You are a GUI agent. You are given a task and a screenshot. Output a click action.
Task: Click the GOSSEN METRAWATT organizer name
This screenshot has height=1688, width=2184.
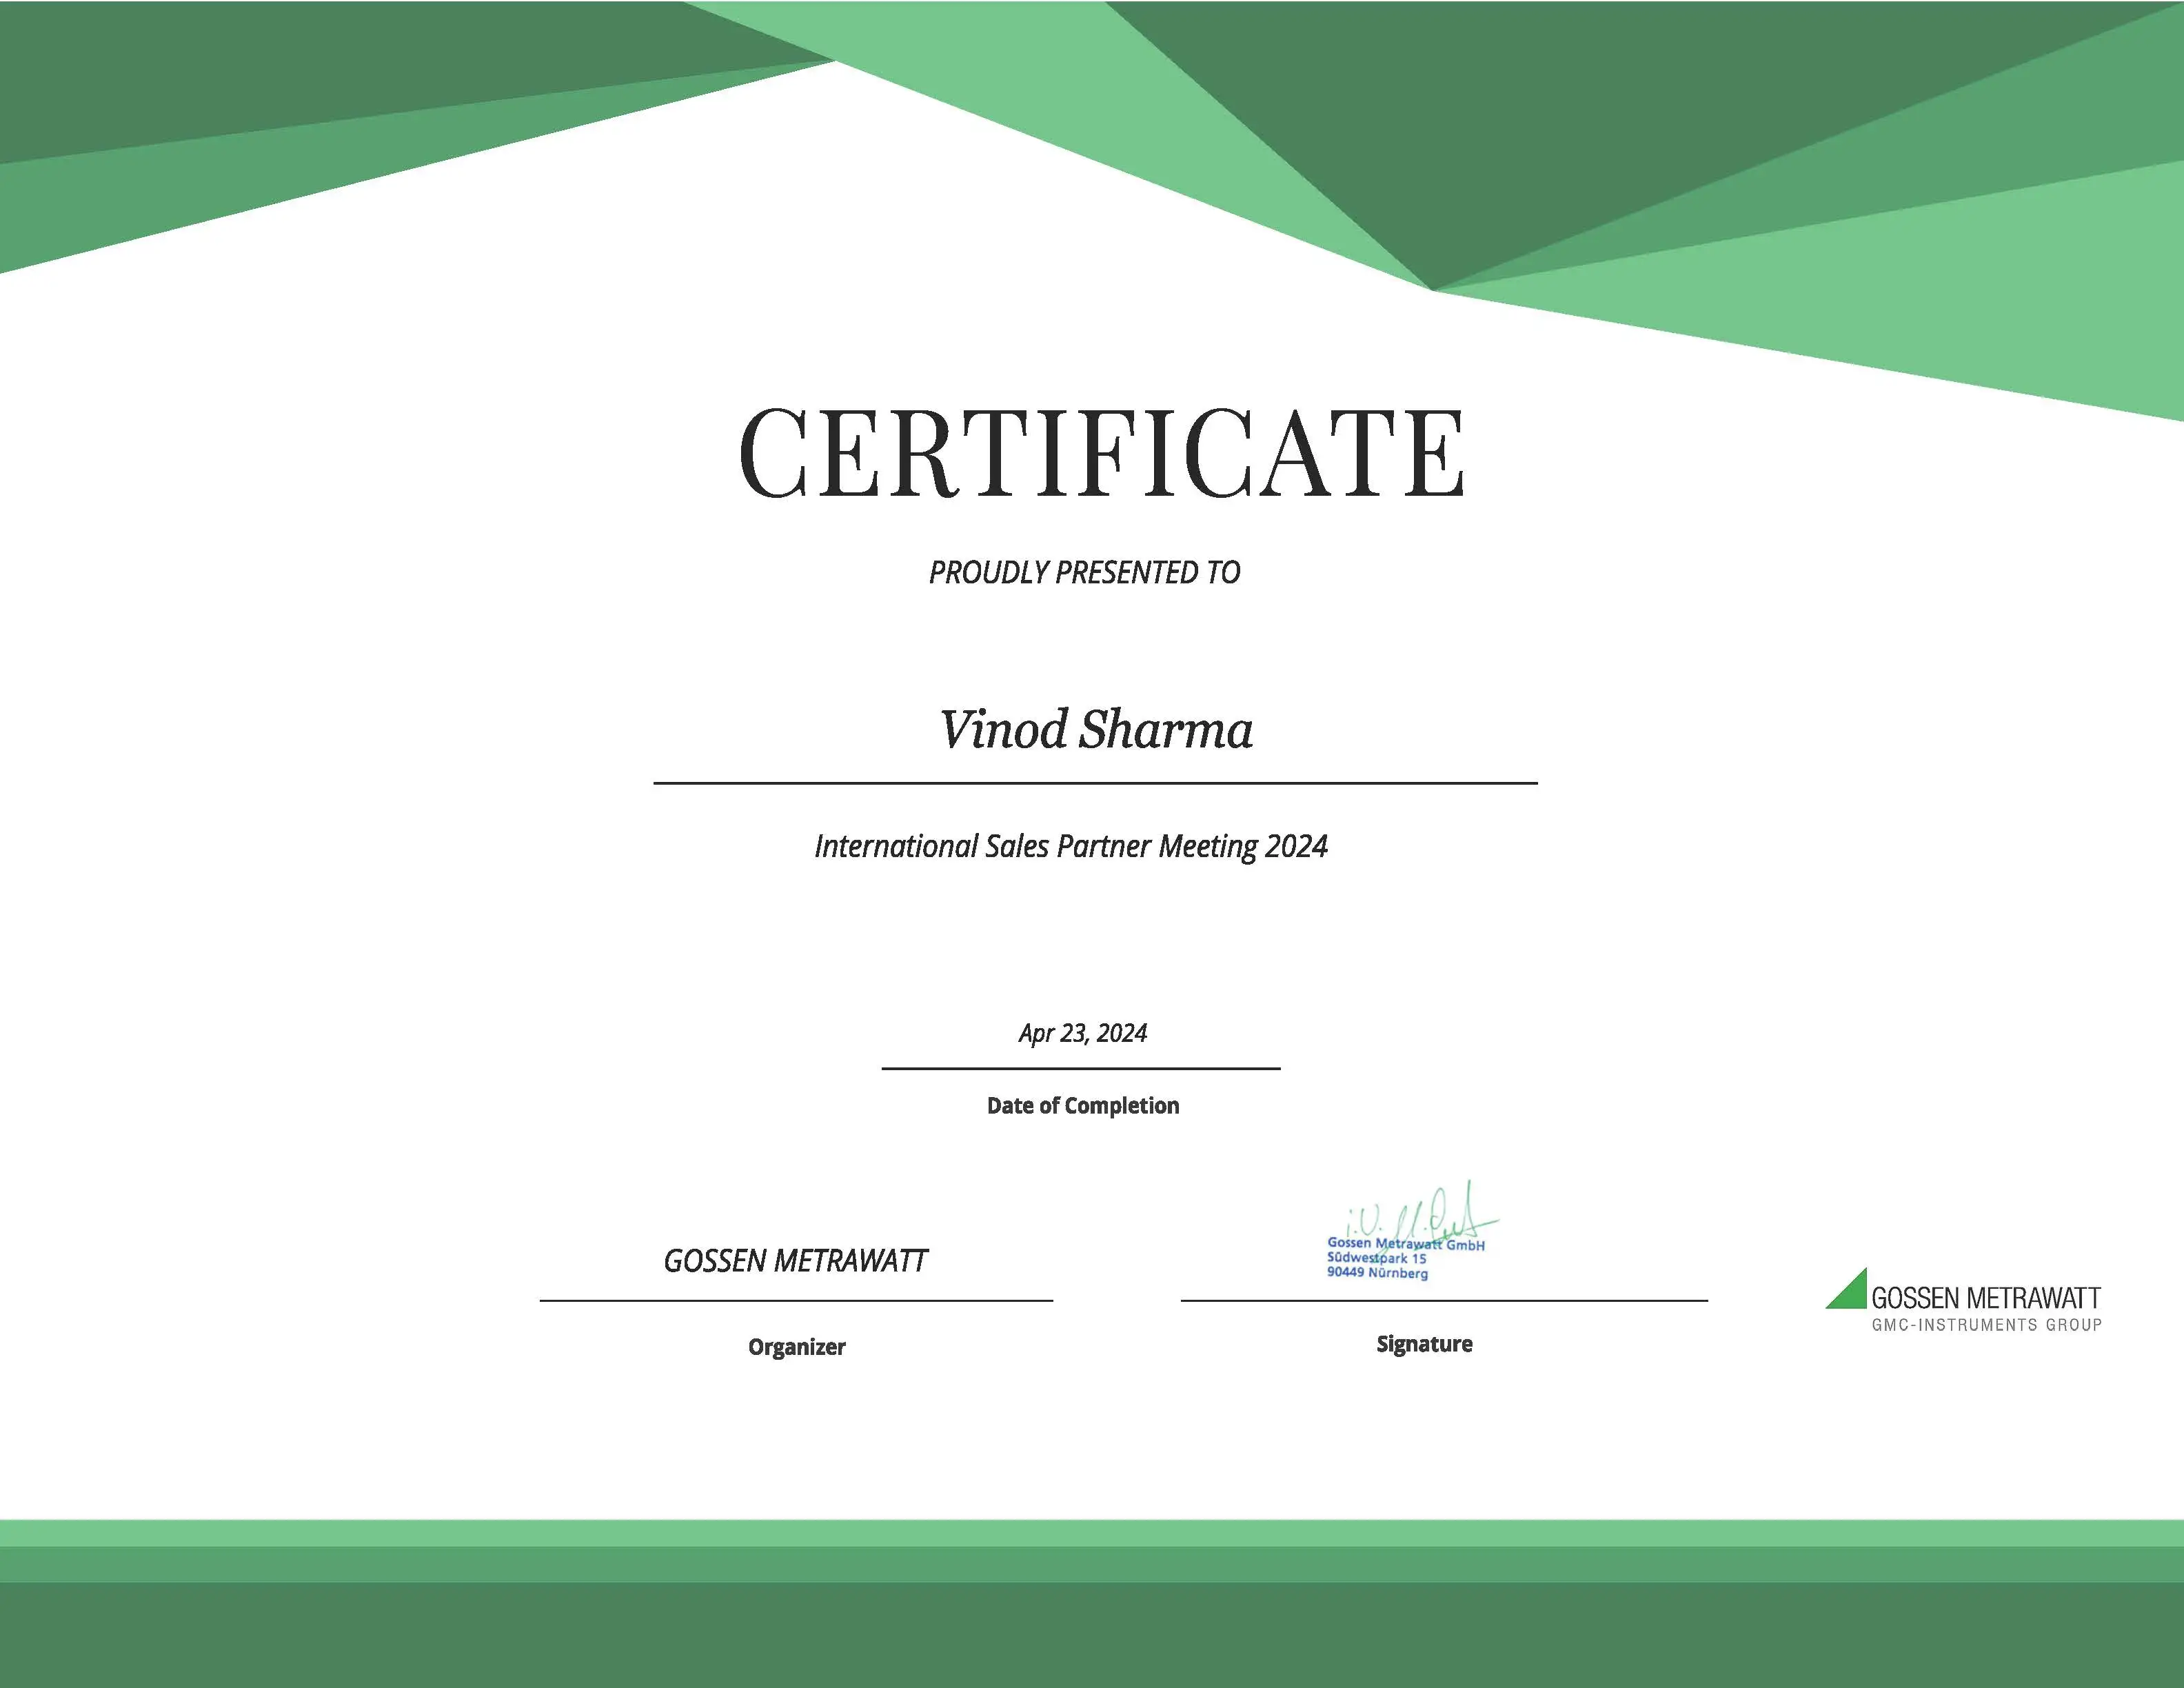795,1261
